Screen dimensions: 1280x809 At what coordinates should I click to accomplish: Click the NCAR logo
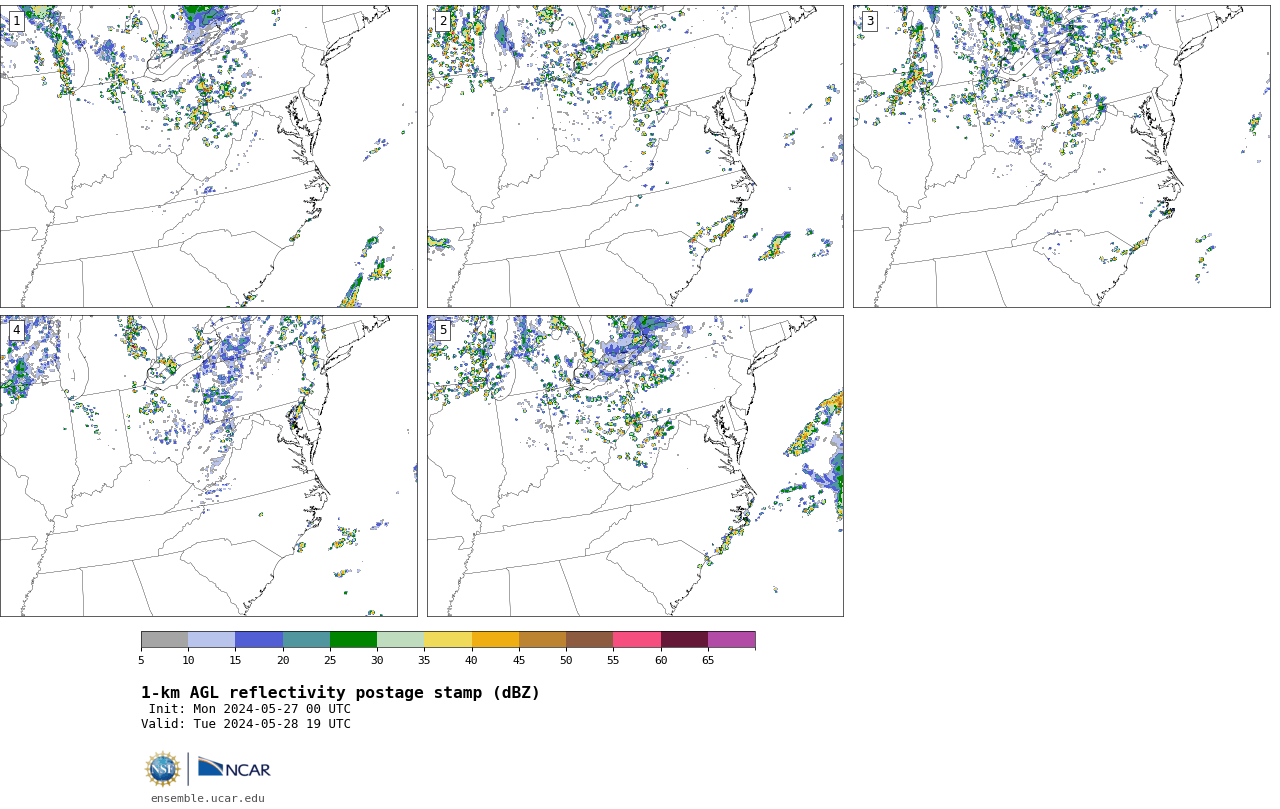click(234, 769)
